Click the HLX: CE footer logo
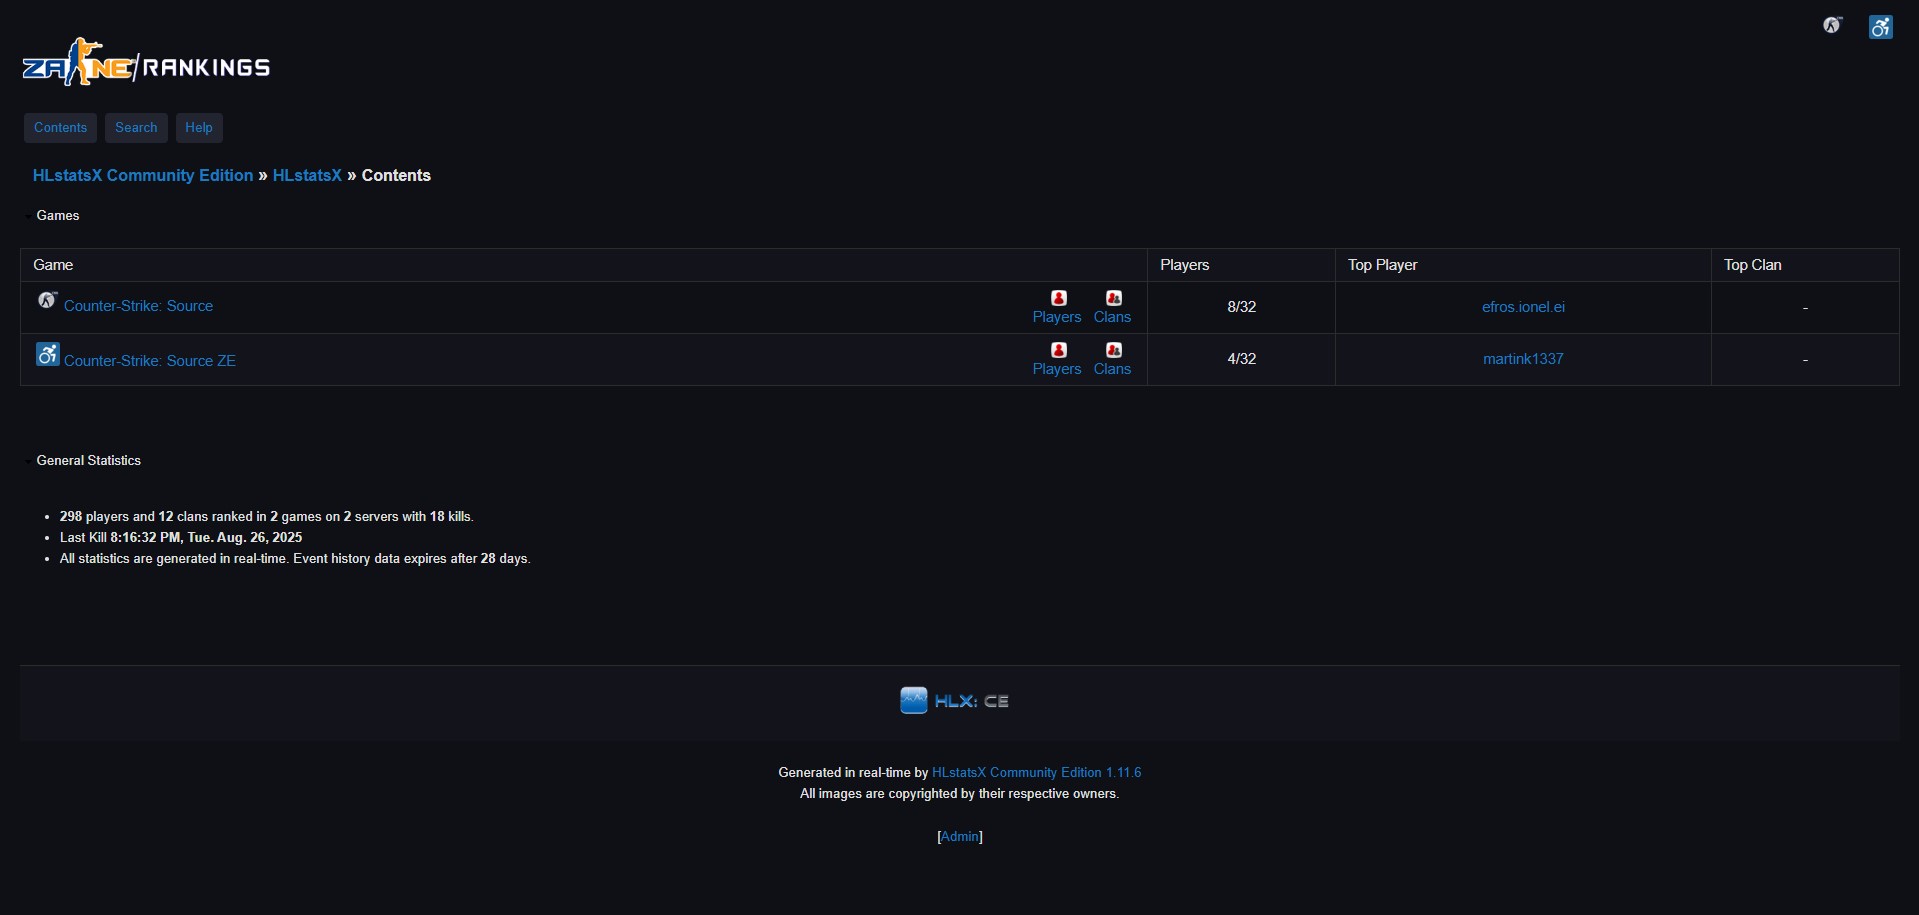This screenshot has width=1919, height=915. click(955, 701)
